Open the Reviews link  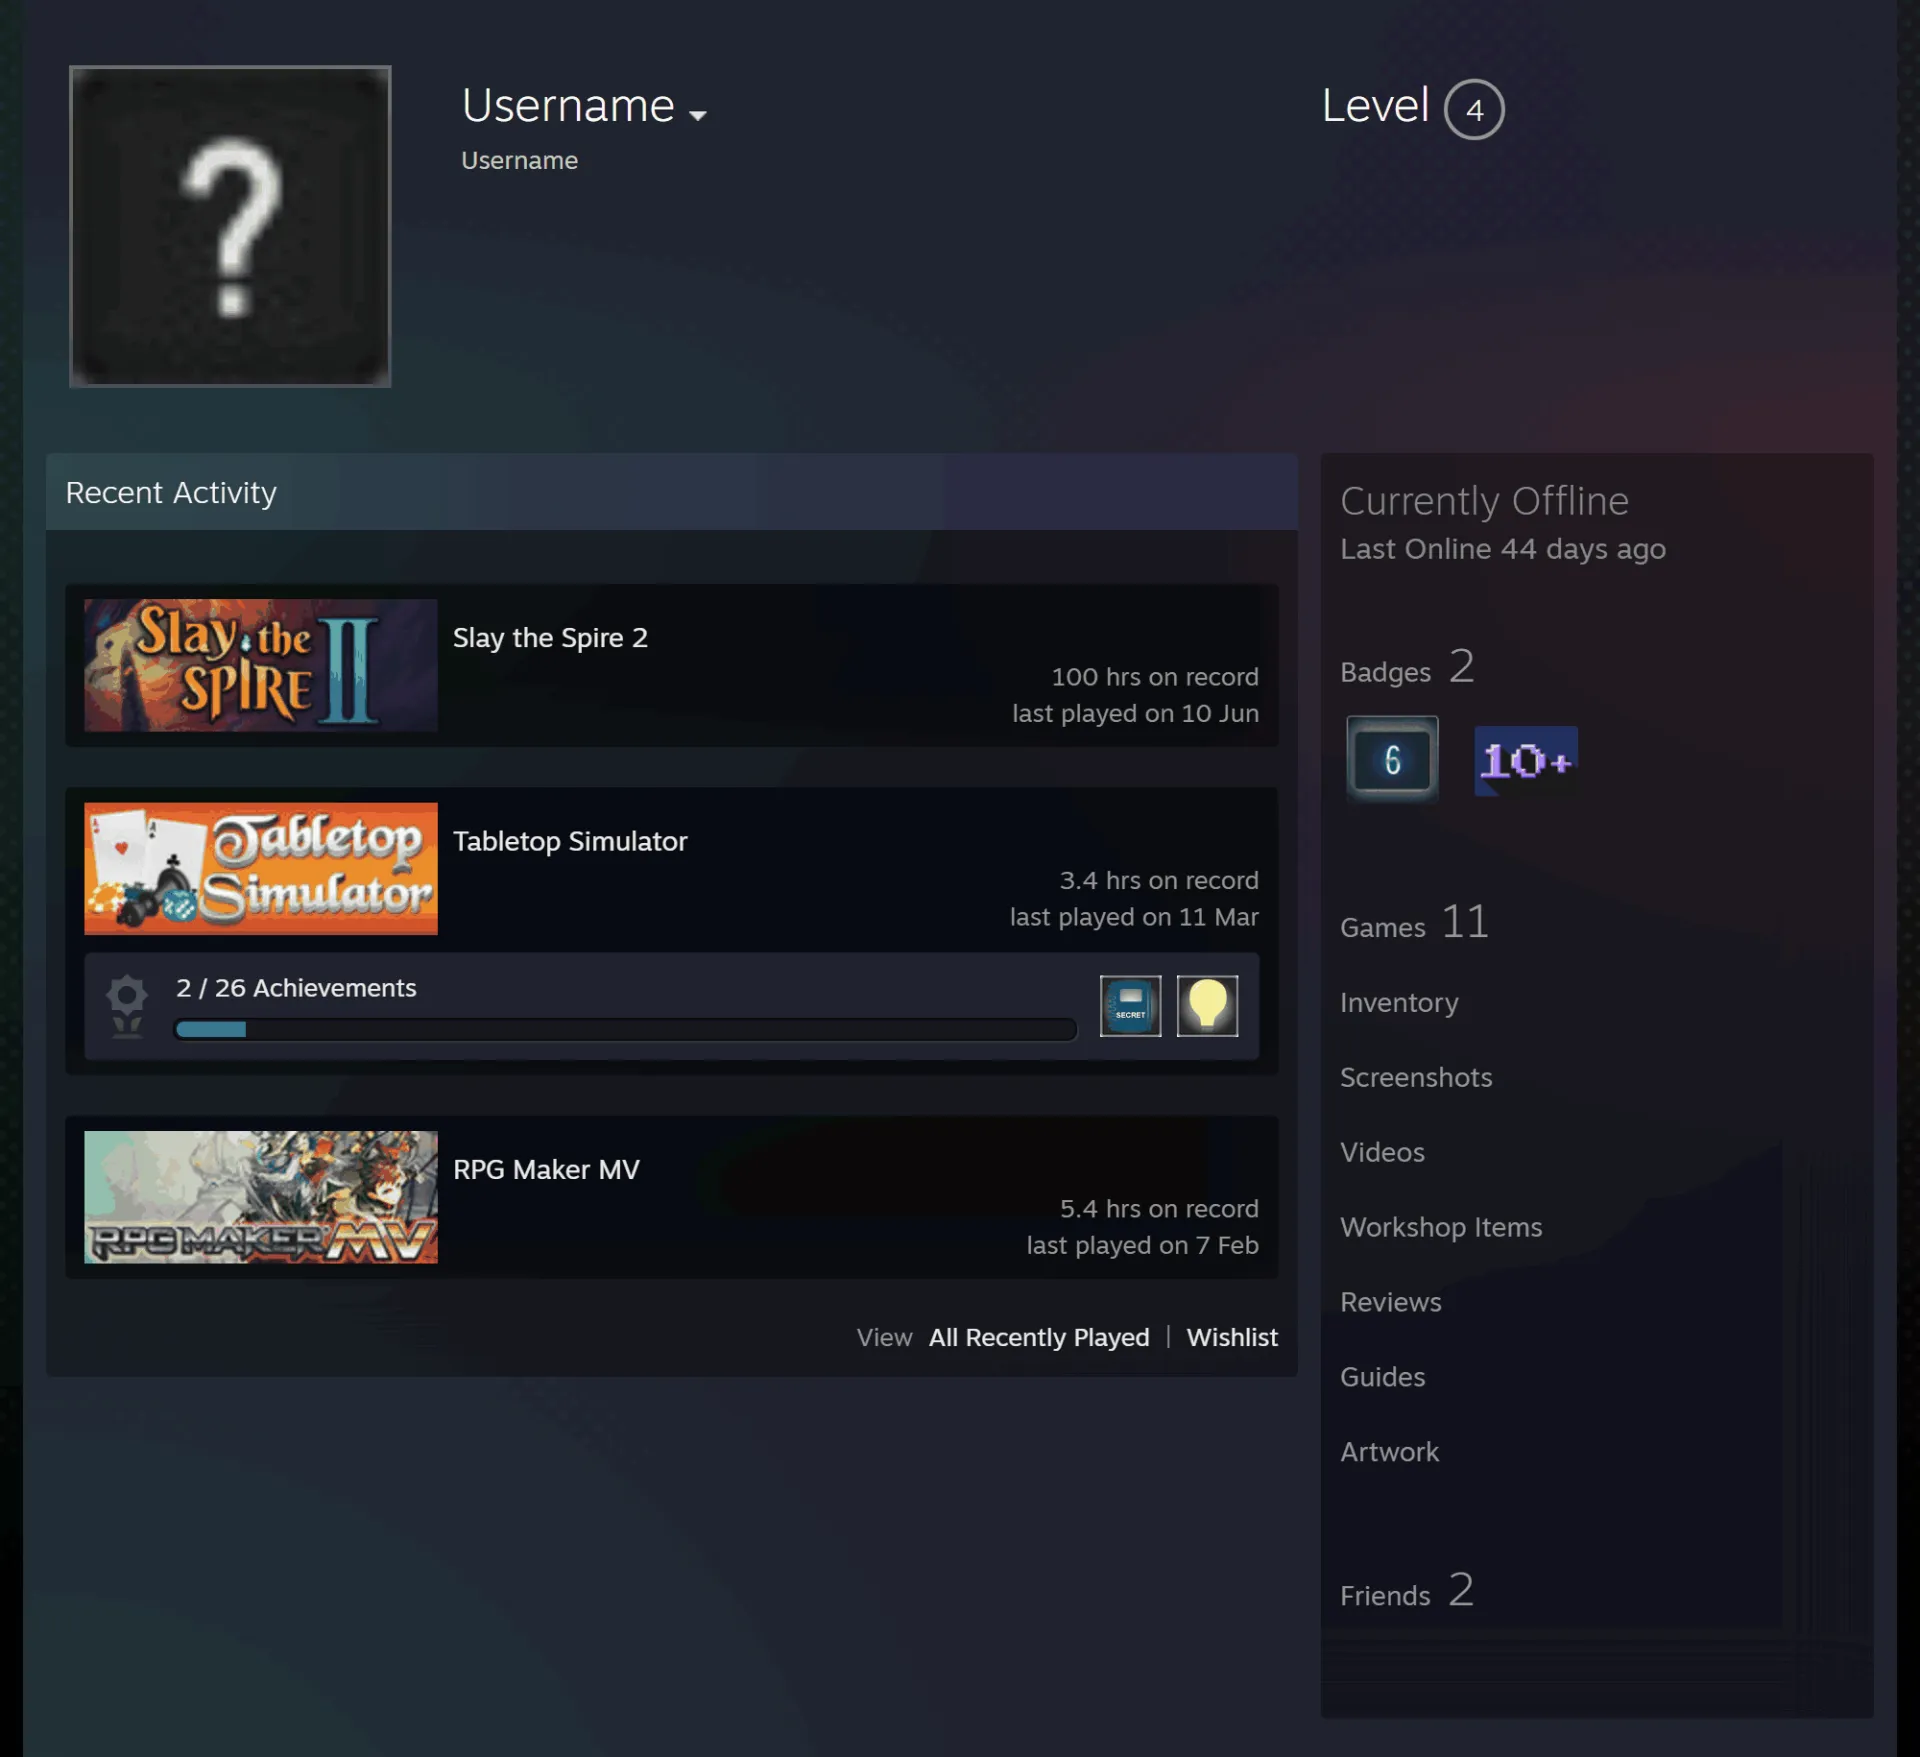pyautogui.click(x=1391, y=1302)
